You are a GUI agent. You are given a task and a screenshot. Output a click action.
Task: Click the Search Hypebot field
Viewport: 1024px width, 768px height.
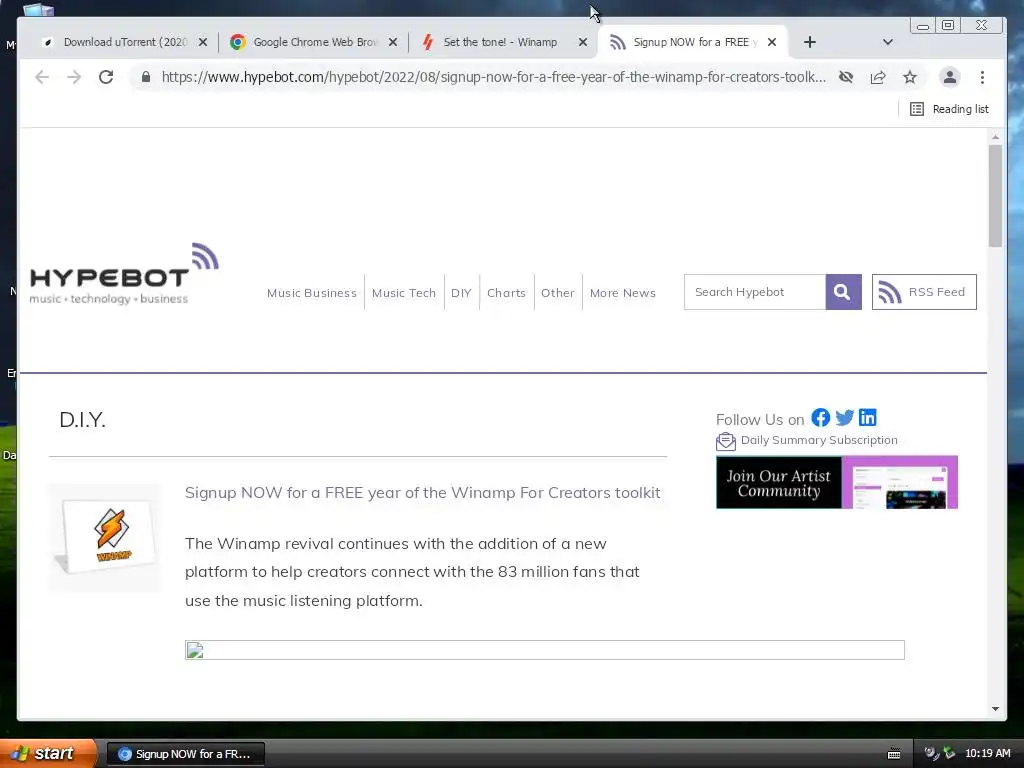755,292
